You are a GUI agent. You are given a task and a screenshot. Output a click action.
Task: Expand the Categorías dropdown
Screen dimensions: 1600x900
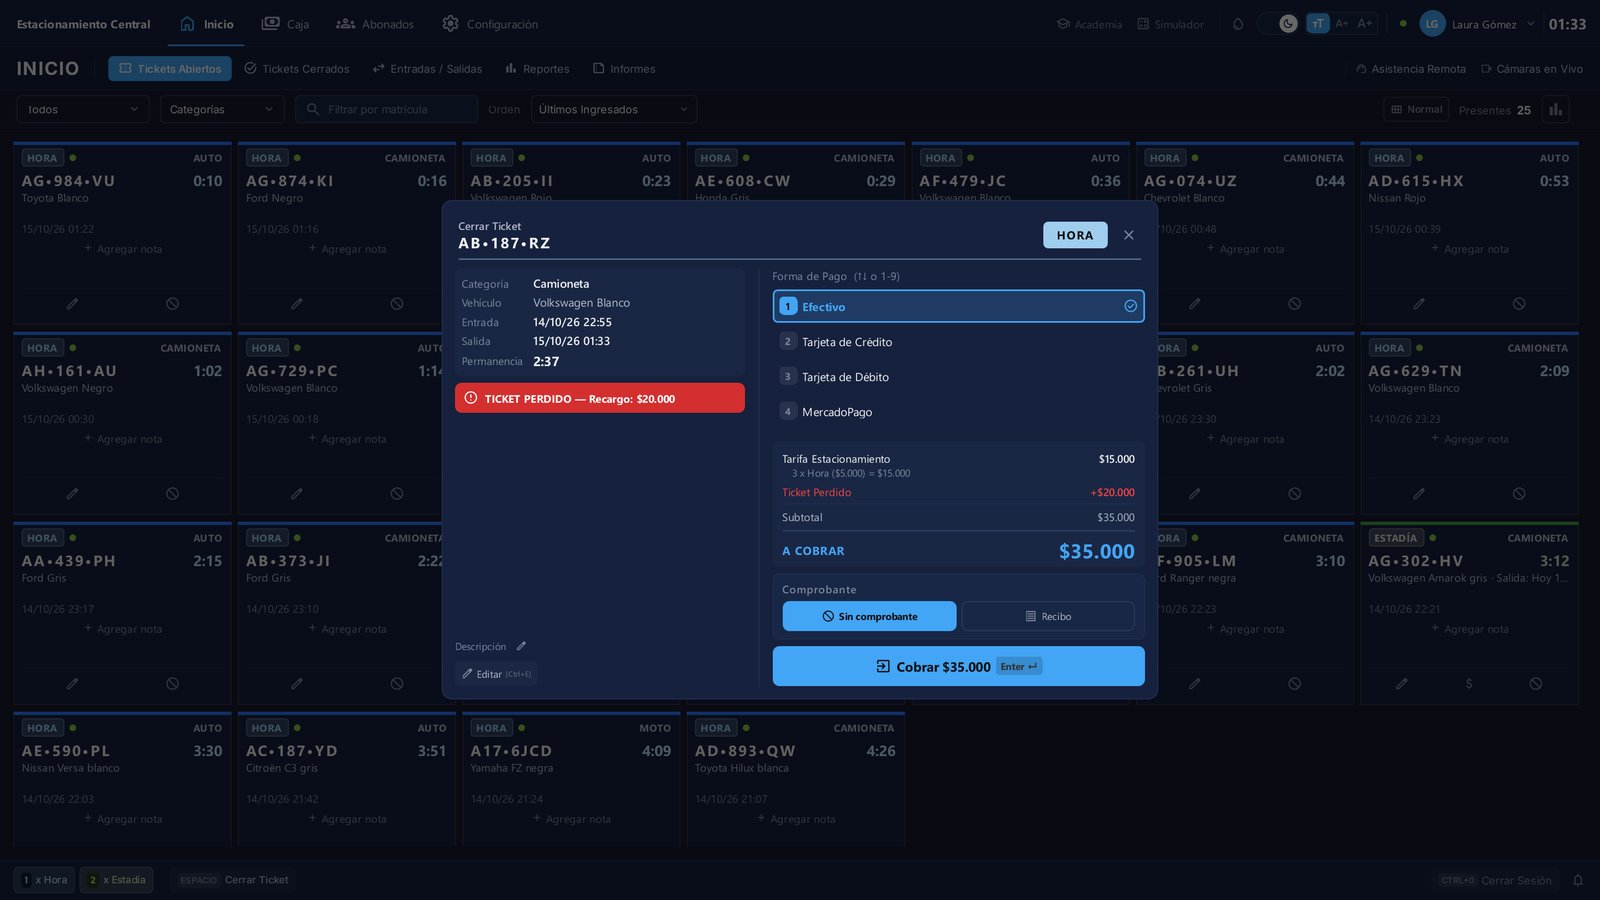click(x=222, y=109)
